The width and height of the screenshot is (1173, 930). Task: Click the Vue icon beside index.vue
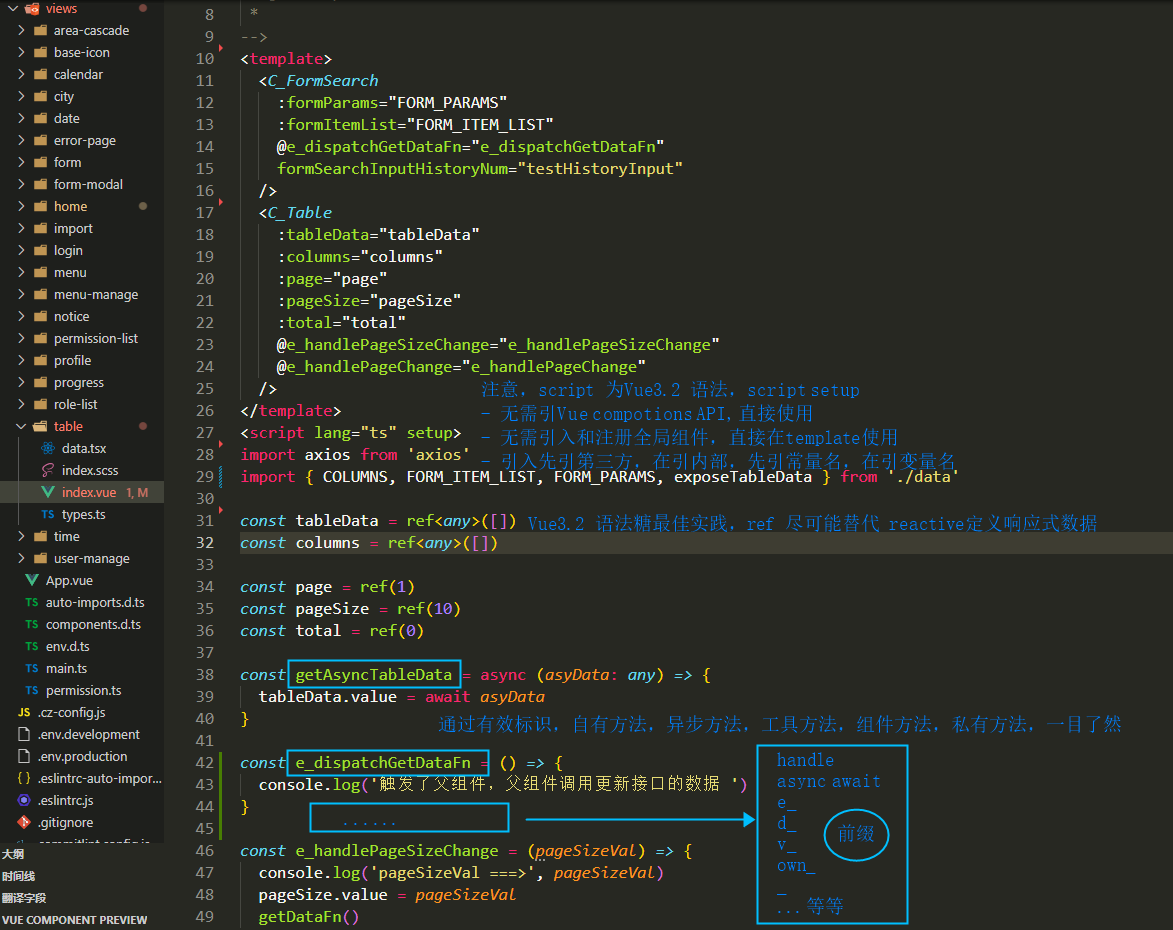(x=48, y=492)
